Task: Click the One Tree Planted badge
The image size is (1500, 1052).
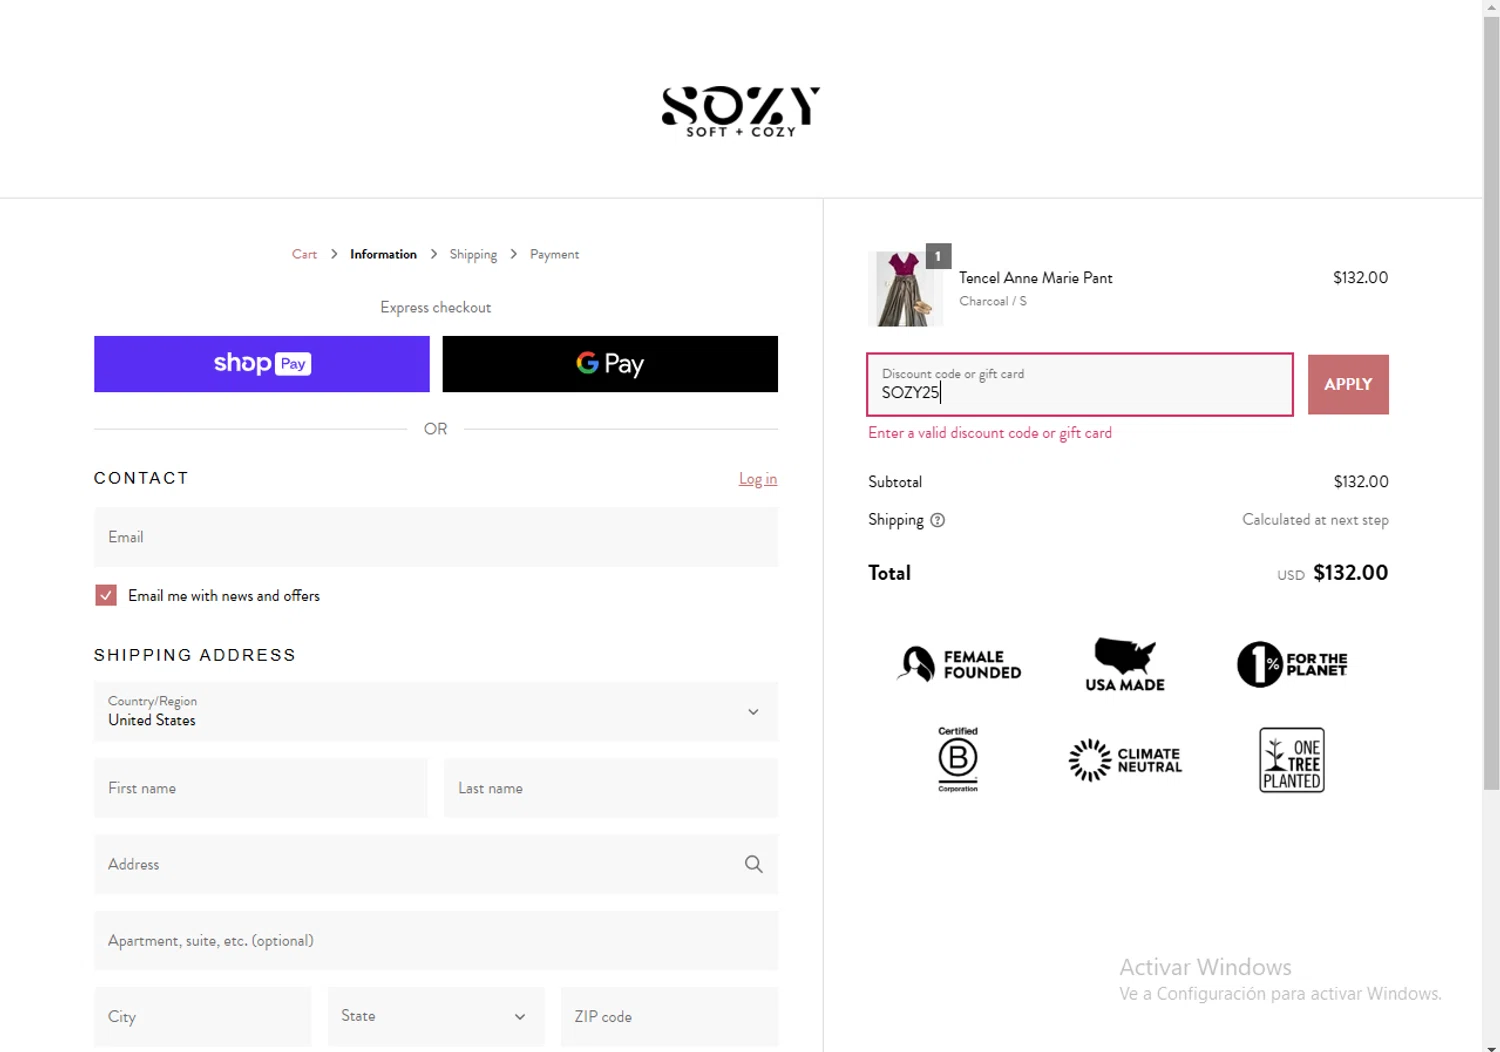Action: point(1292,760)
